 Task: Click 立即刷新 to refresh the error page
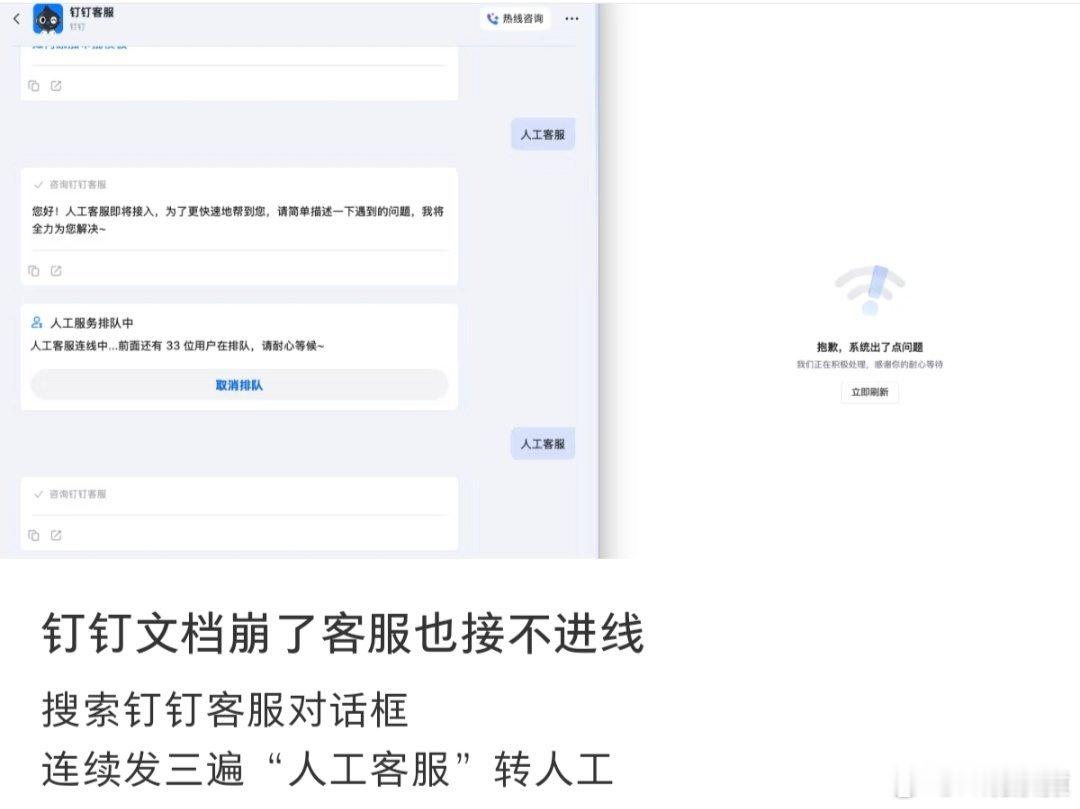click(x=869, y=392)
